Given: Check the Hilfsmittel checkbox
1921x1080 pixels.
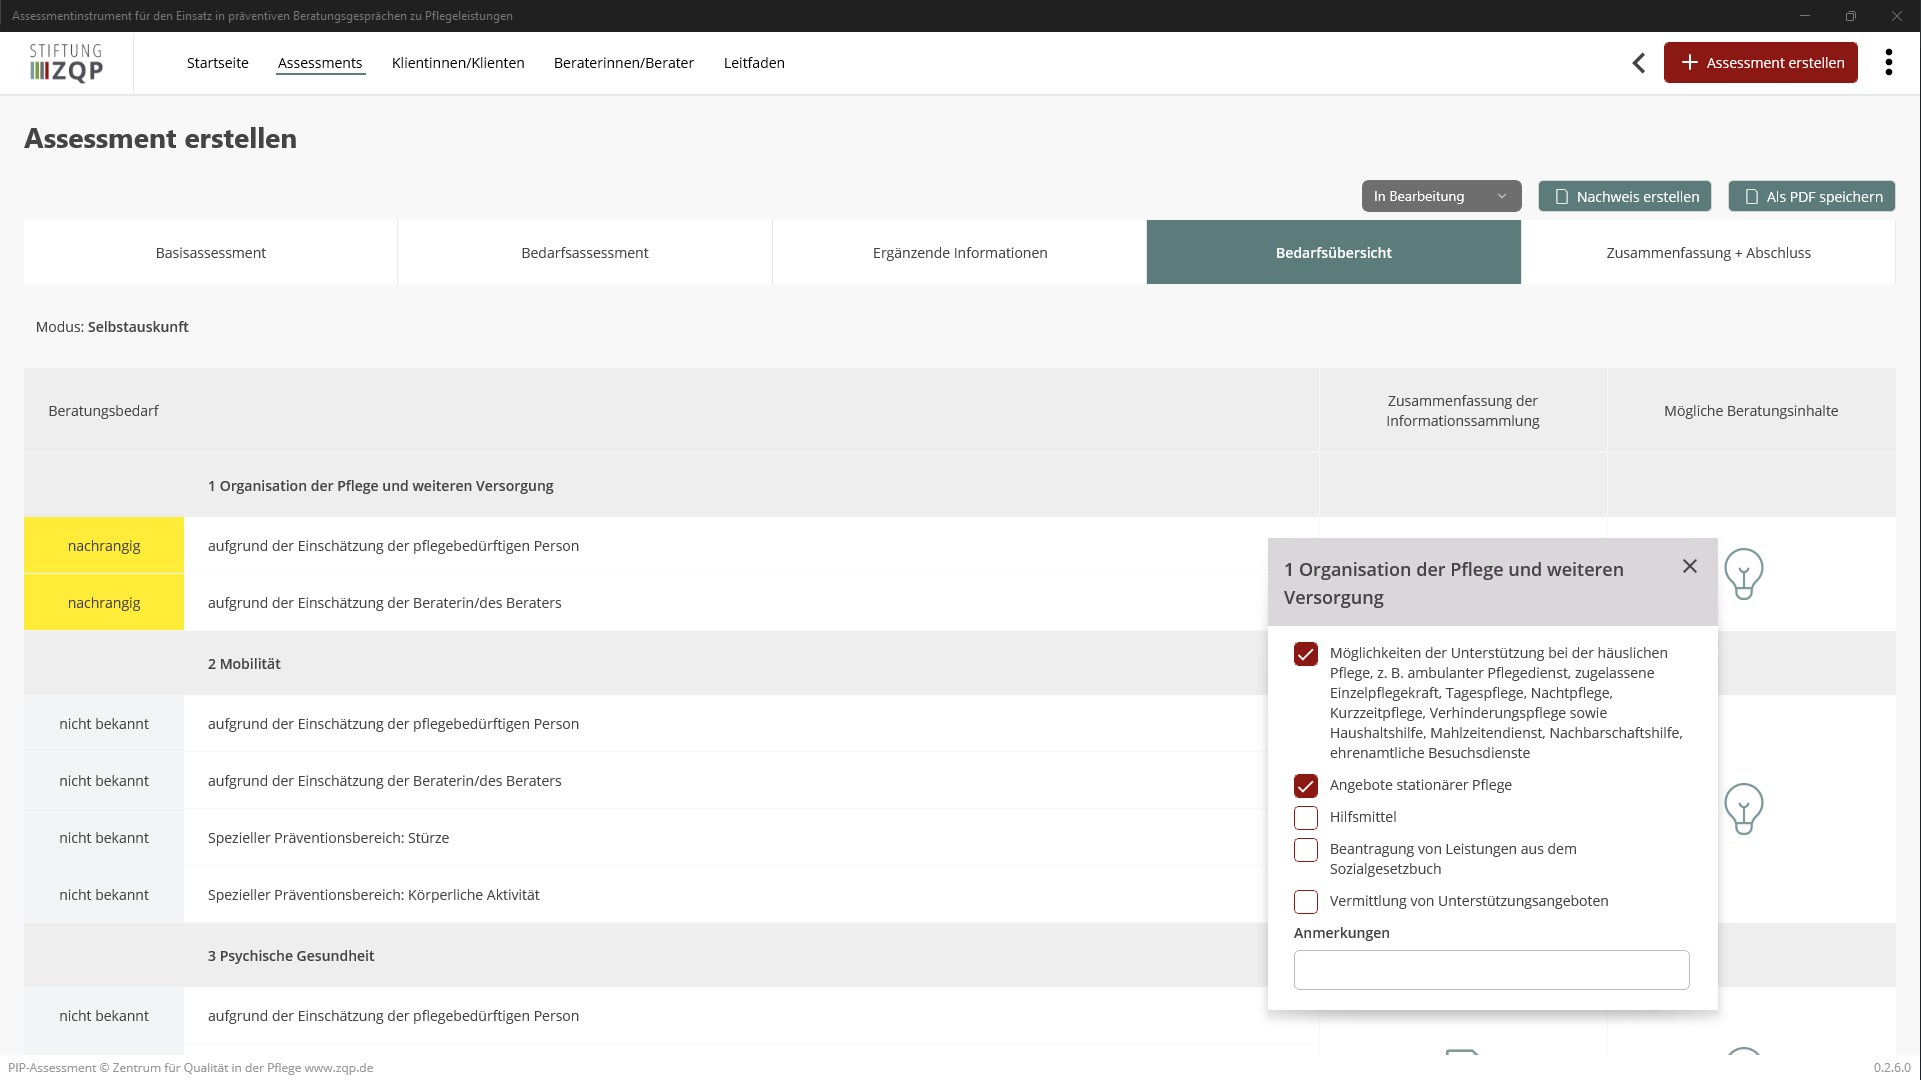Looking at the screenshot, I should click(1305, 818).
